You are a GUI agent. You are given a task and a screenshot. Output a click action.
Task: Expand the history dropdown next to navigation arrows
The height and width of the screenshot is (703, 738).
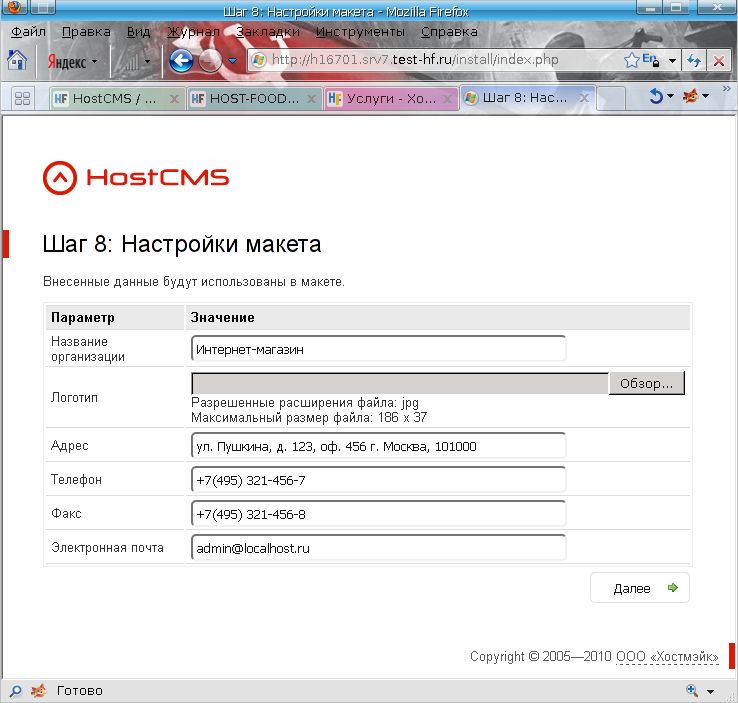click(x=232, y=61)
